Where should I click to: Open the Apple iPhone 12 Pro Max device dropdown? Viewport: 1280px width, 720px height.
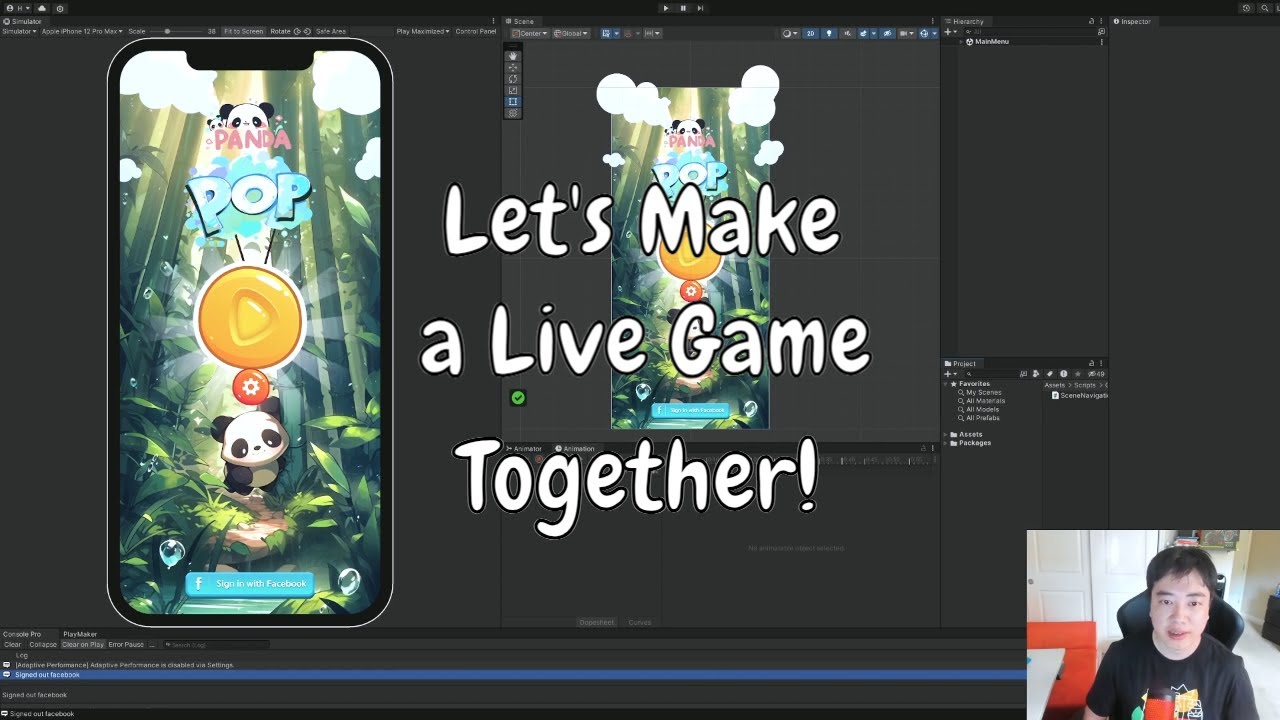[x=82, y=31]
